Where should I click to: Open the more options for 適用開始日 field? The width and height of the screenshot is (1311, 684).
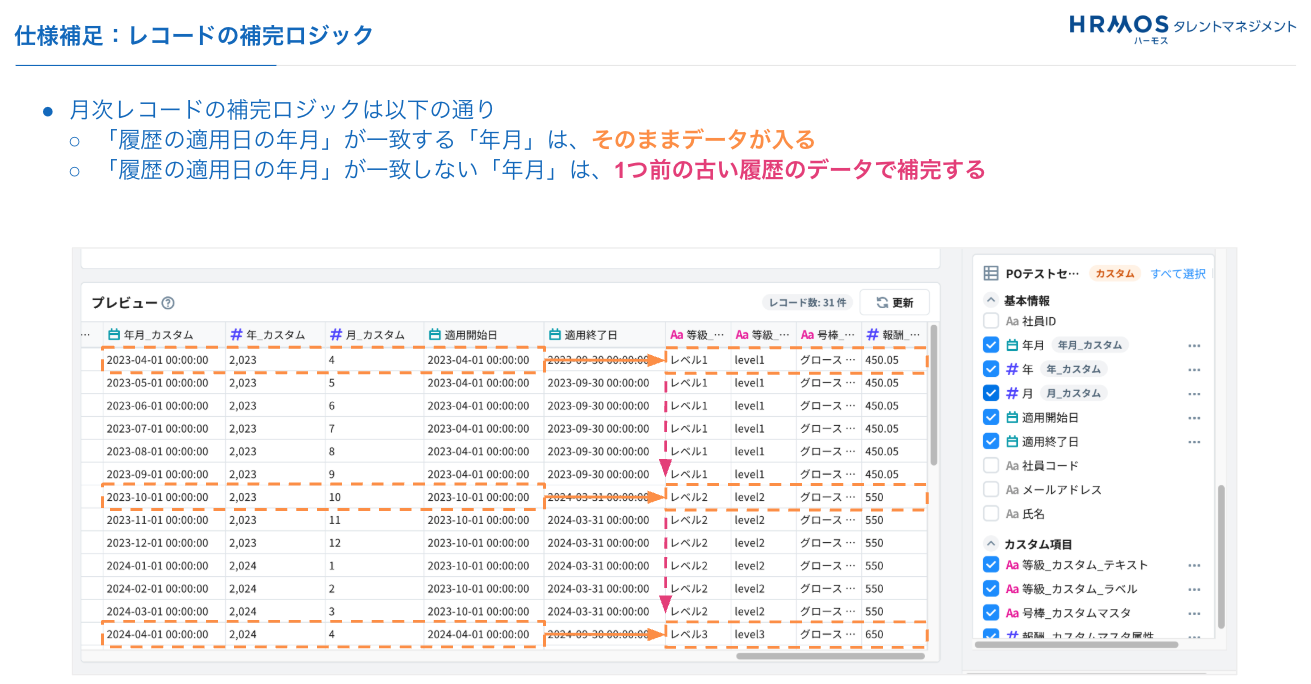pyautogui.click(x=1193, y=418)
